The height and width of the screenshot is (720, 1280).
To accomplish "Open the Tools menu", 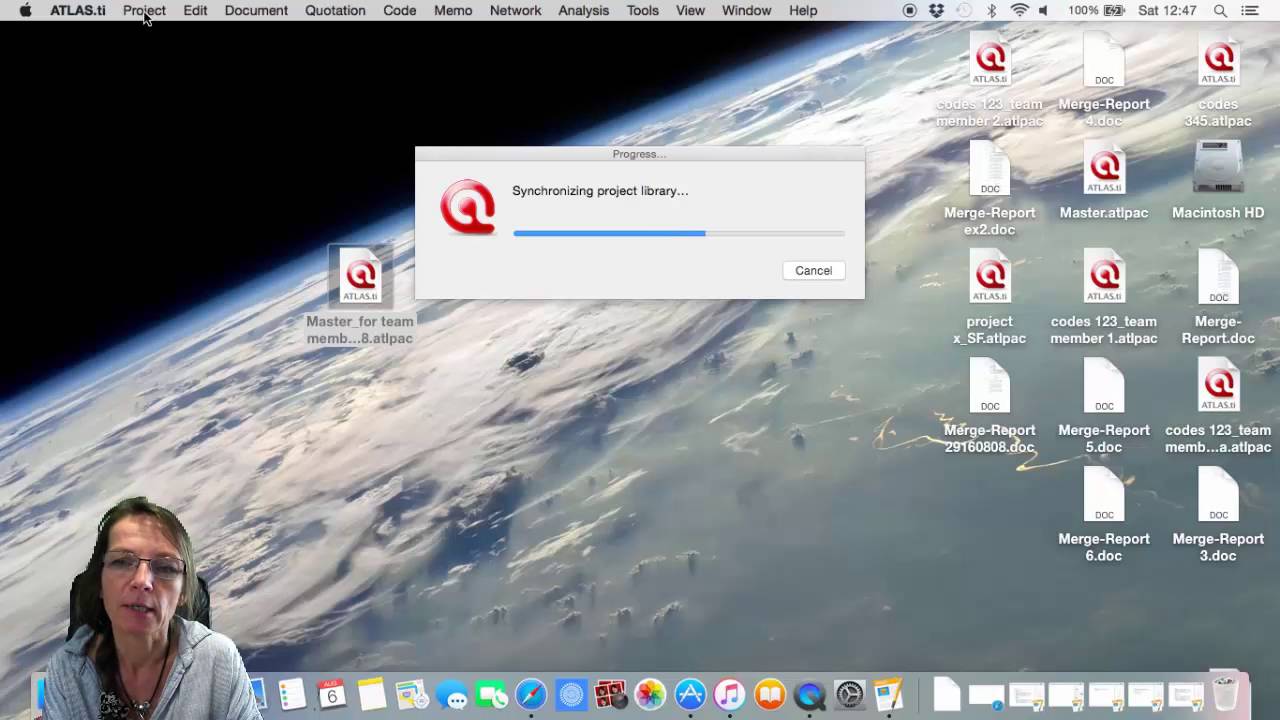I will 642,10.
